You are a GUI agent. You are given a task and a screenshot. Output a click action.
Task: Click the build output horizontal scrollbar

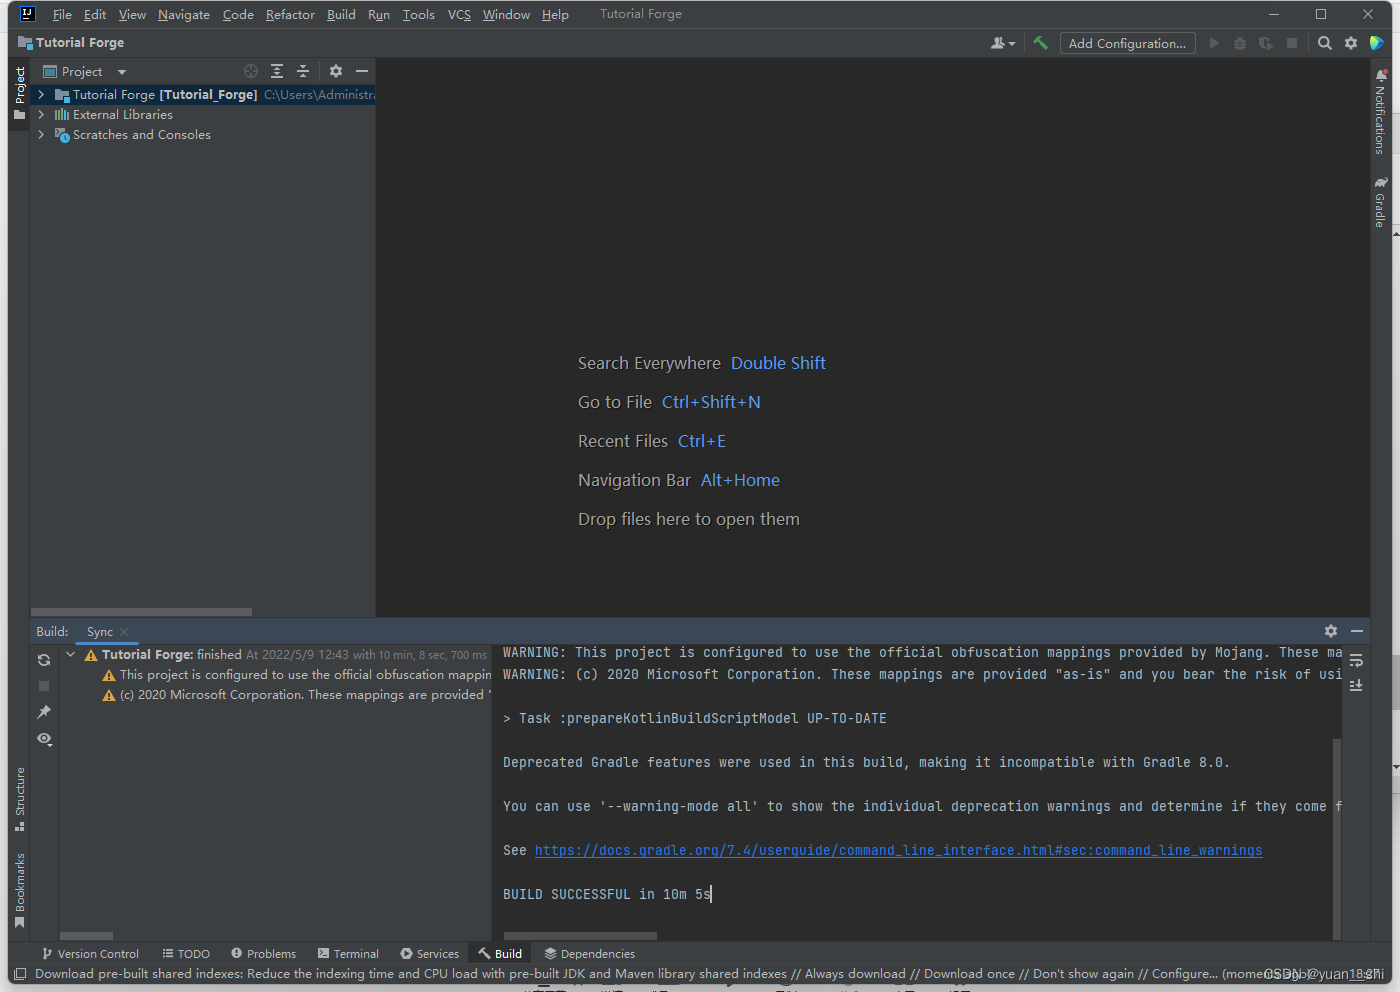(580, 936)
